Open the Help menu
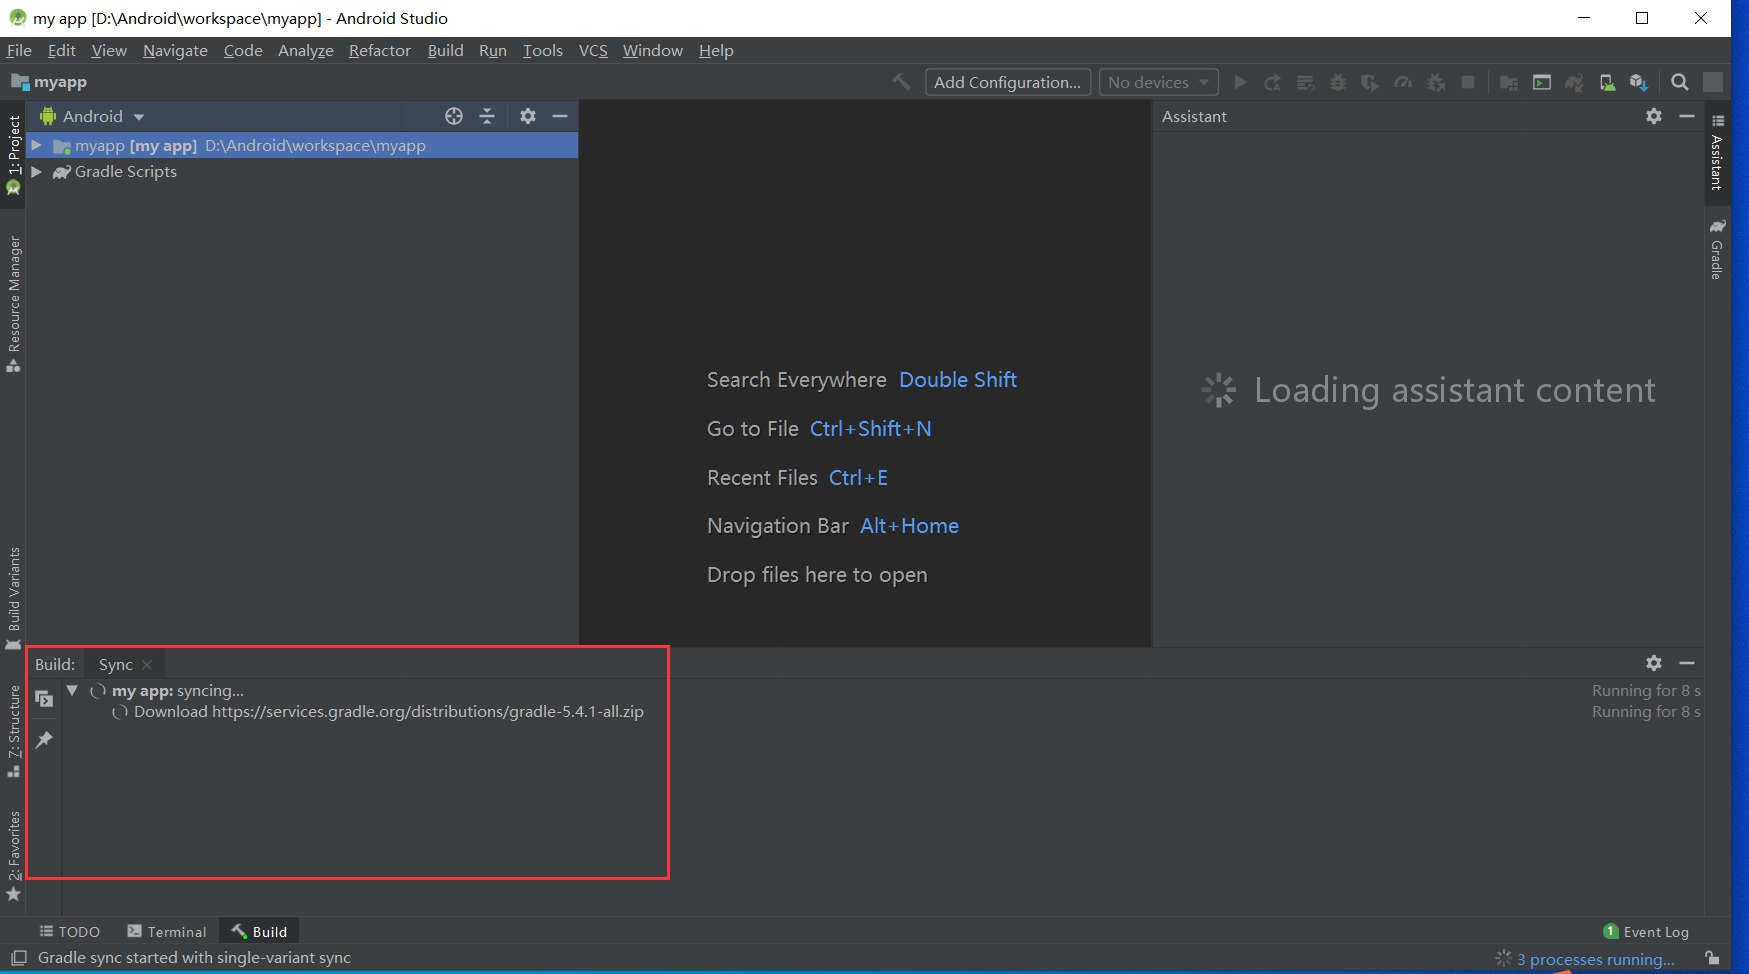This screenshot has height=974, width=1749. click(716, 50)
